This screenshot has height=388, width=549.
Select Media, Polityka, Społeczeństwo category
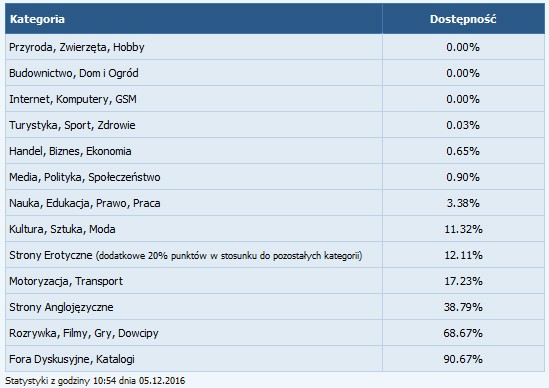[85, 177]
